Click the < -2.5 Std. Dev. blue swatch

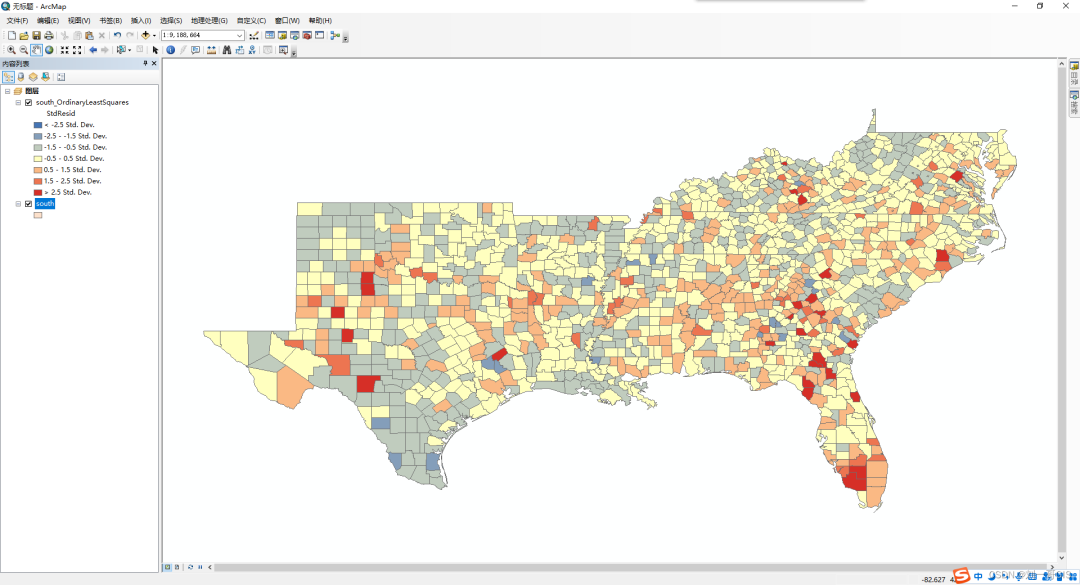pos(38,125)
